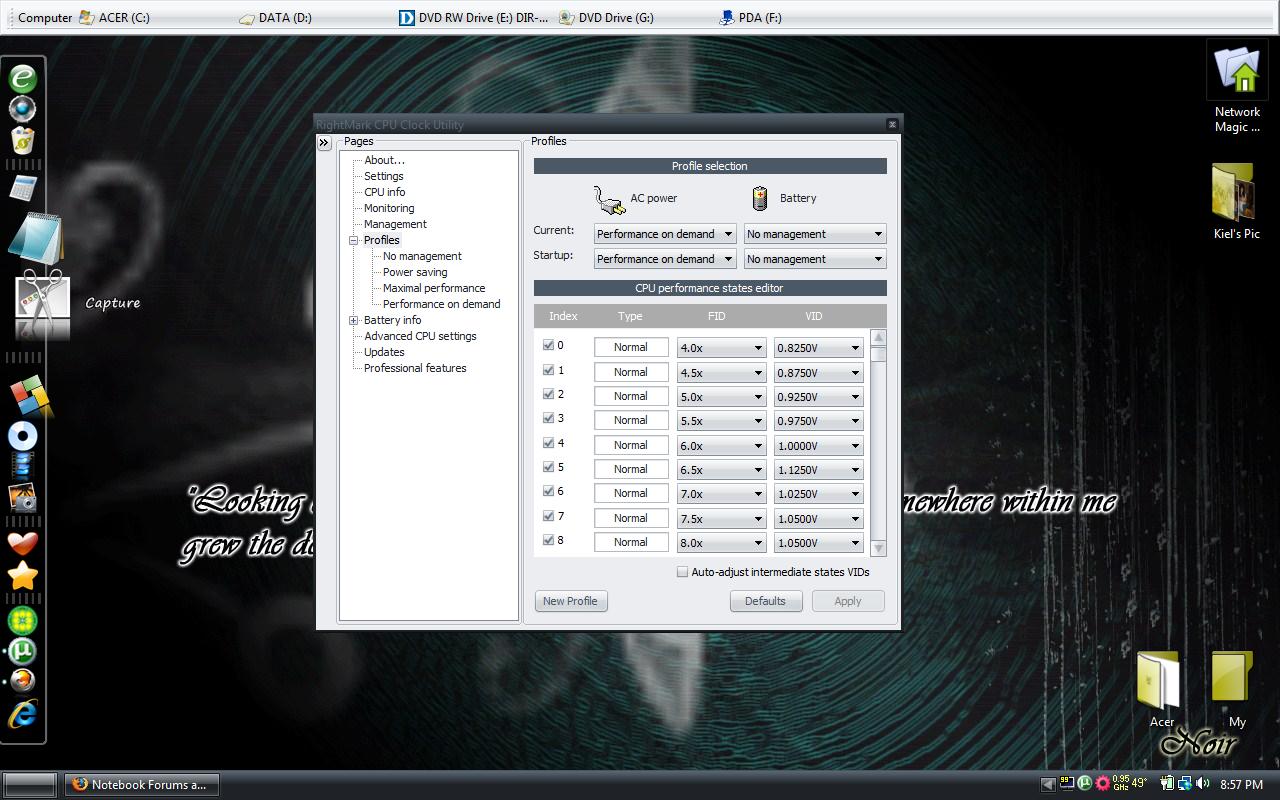Screen dimensions: 1280x800
Task: Open AC power Startup profile dropdown
Action: 665,259
